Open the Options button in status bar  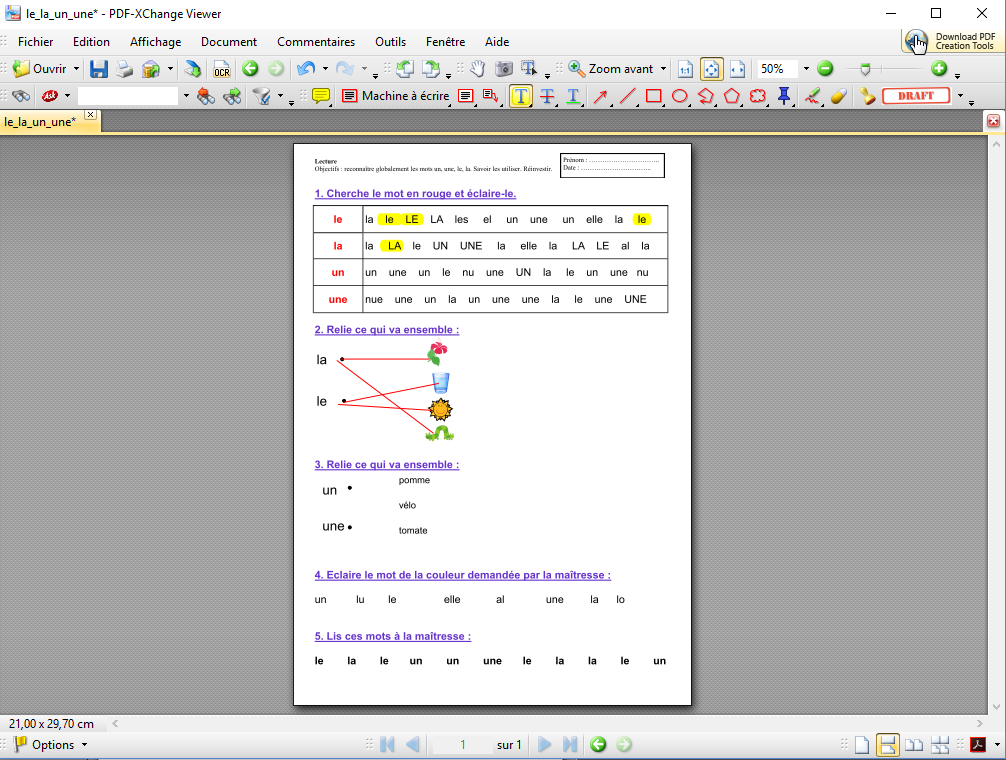pos(51,744)
